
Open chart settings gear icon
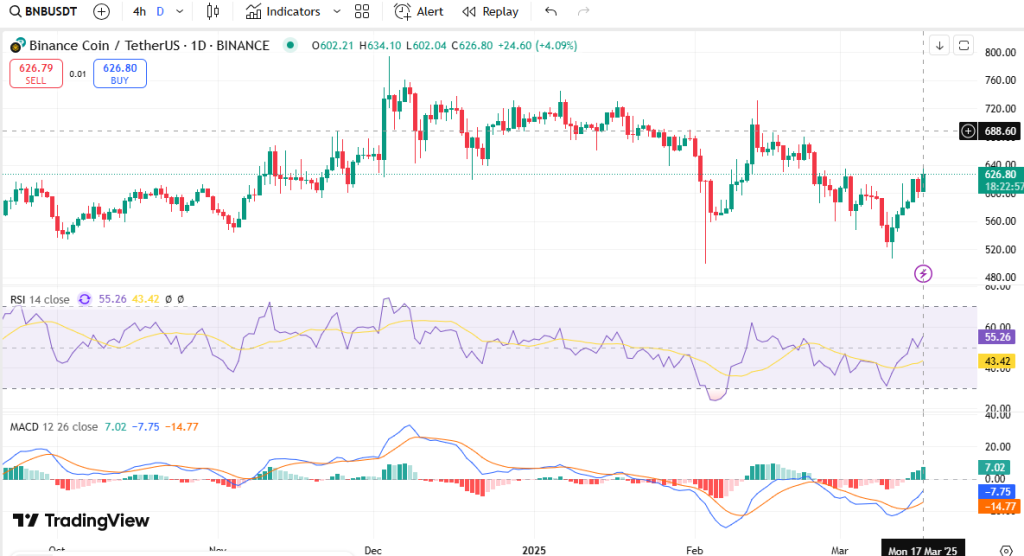point(1006,550)
